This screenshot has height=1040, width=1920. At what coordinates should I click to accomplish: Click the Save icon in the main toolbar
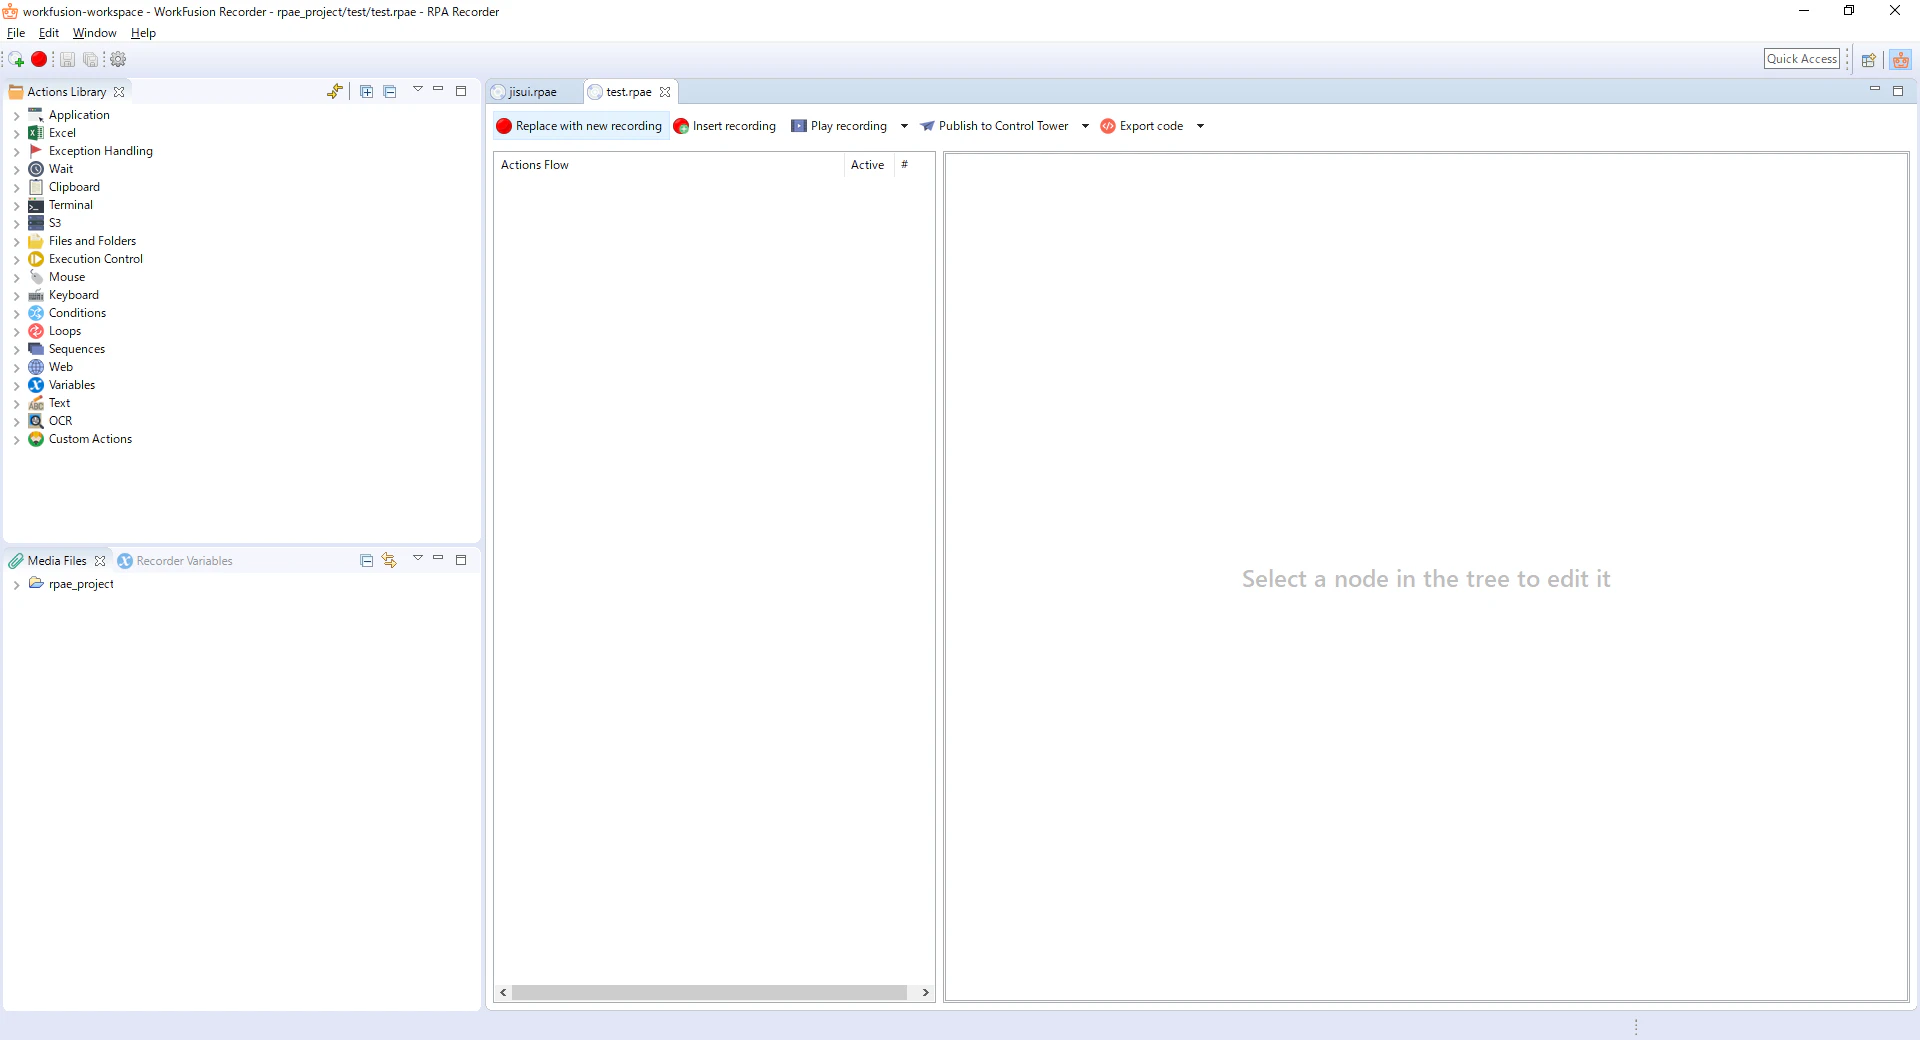pyautogui.click(x=67, y=60)
